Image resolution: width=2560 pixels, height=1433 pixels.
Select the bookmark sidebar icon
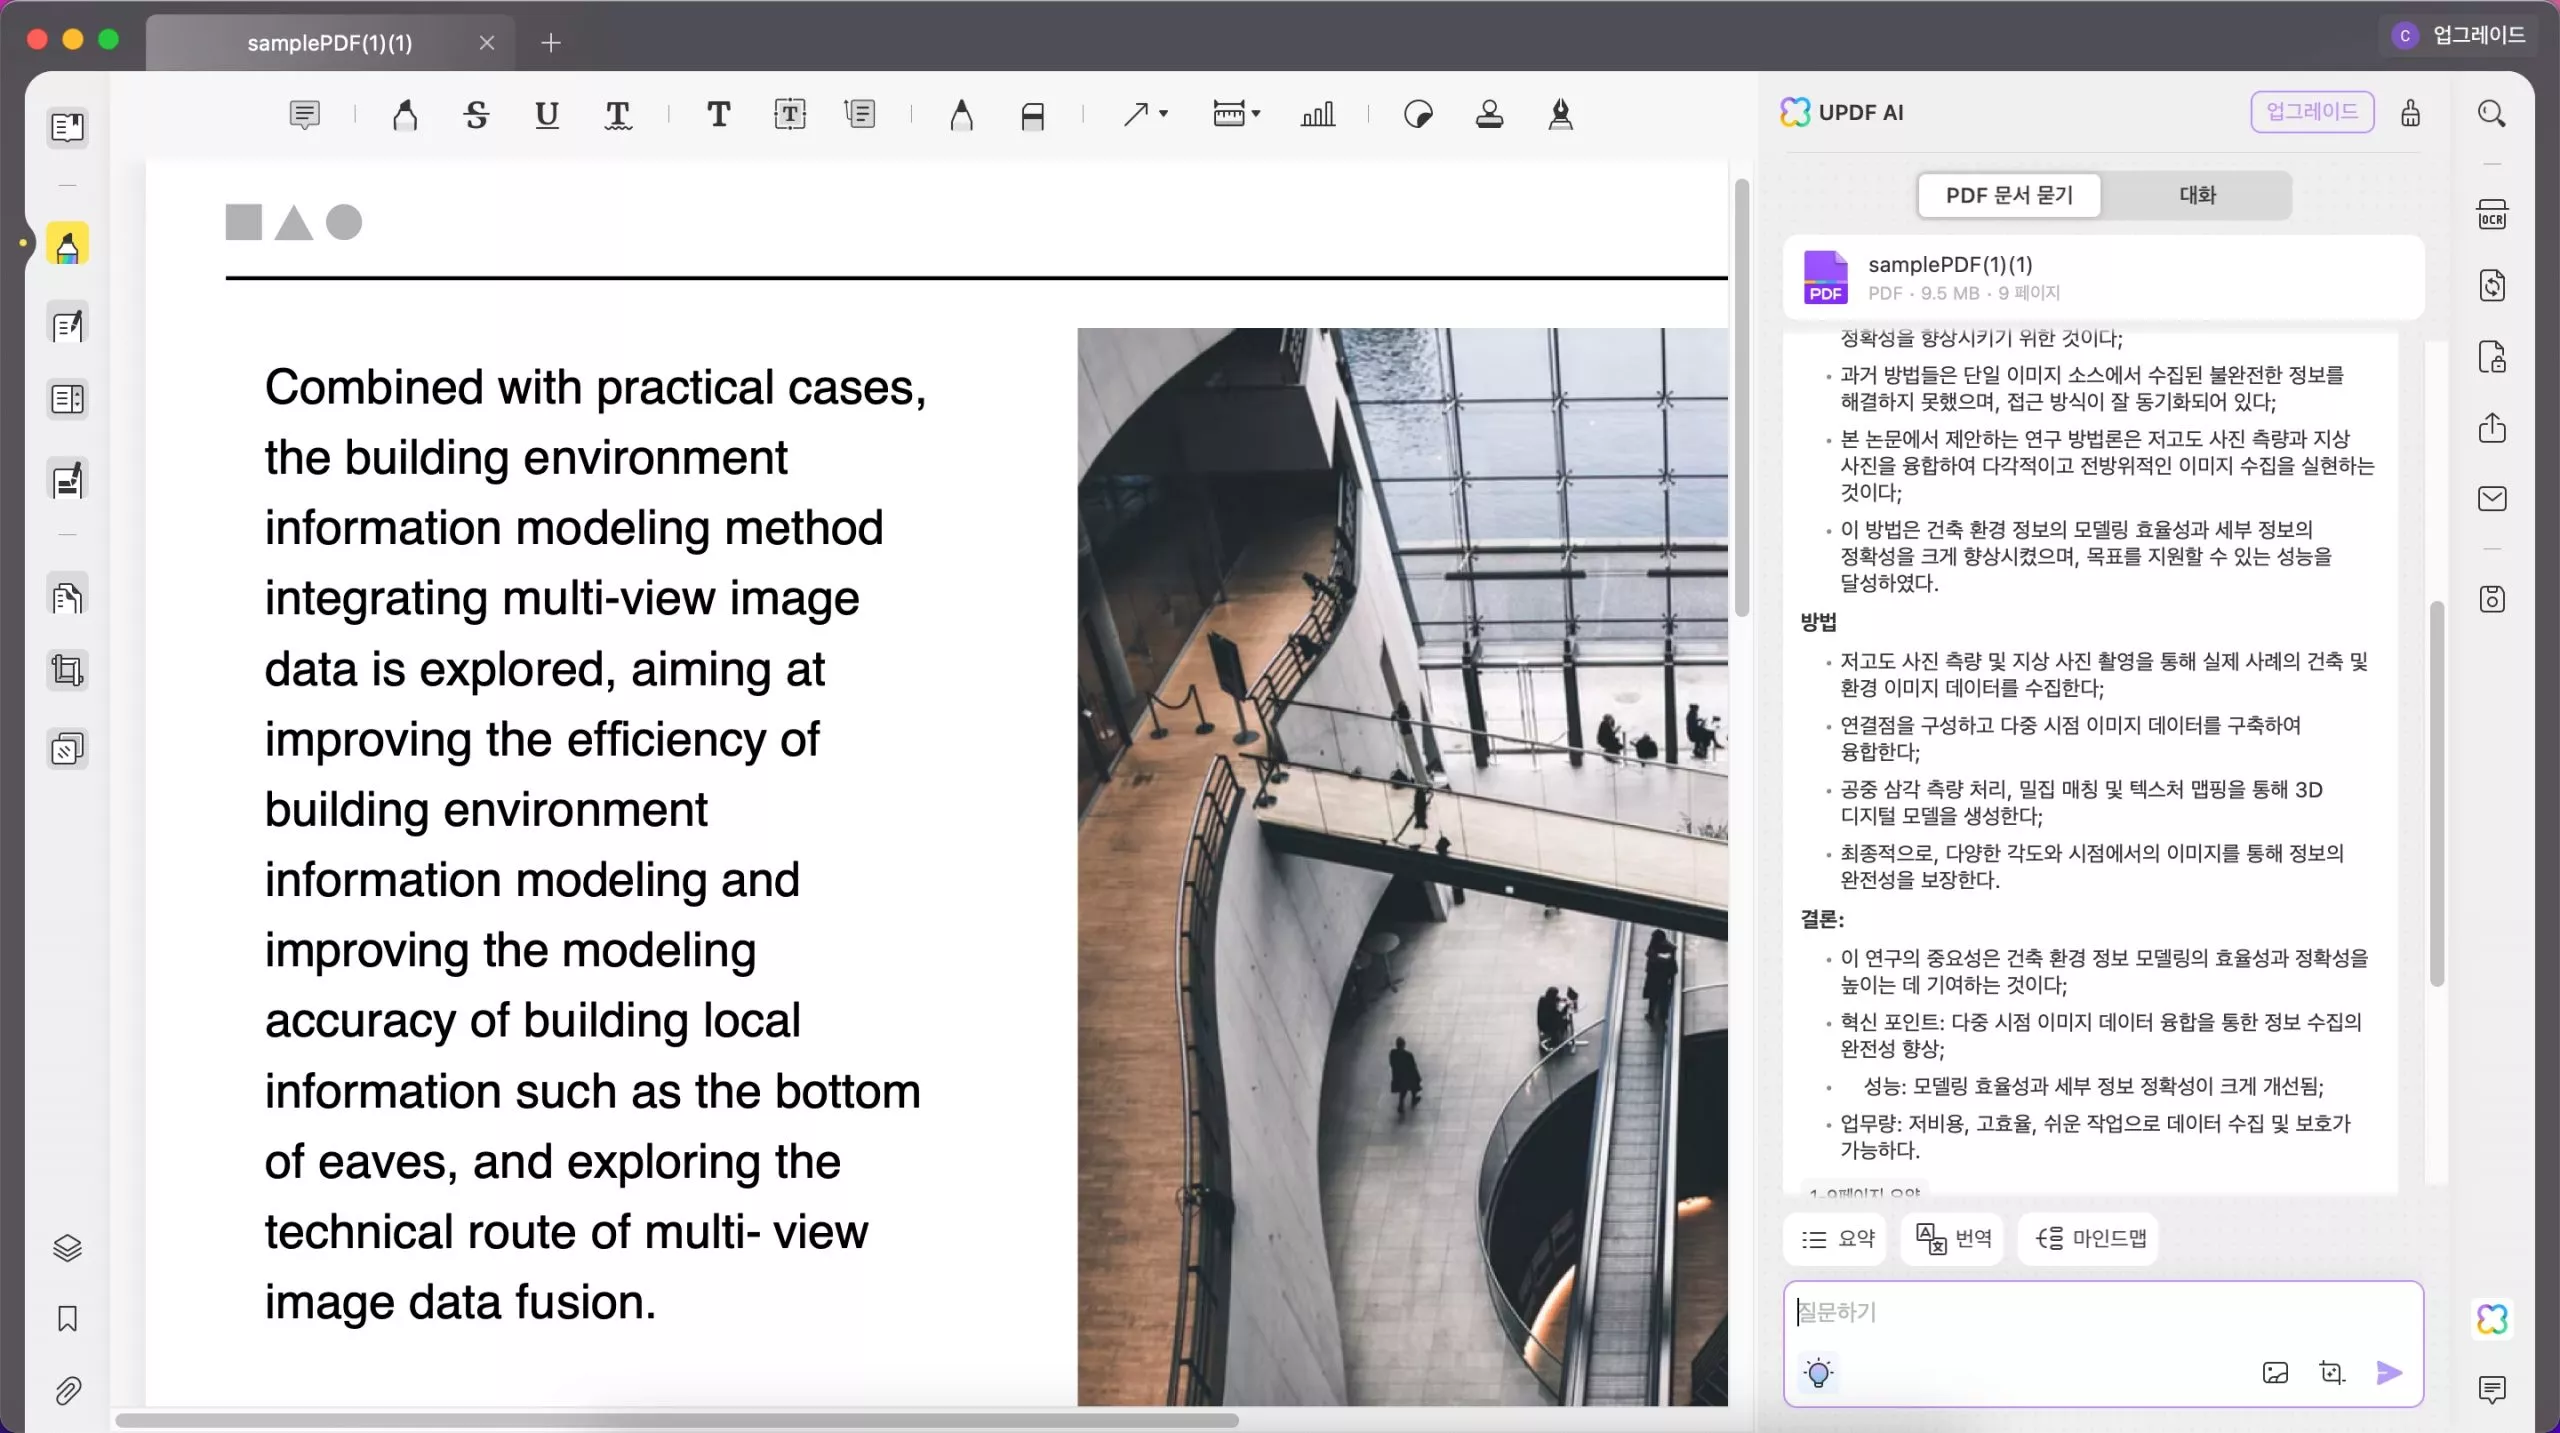click(65, 1319)
